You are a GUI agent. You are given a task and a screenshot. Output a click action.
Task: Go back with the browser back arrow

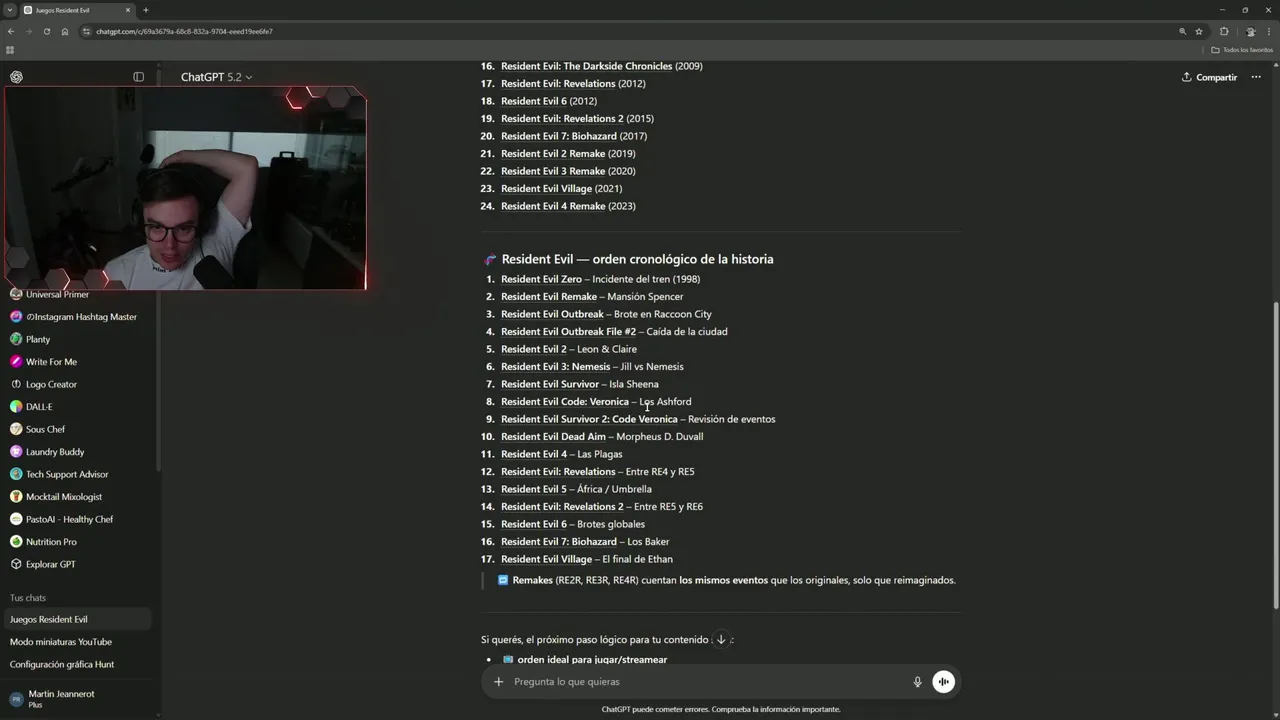click(11, 31)
